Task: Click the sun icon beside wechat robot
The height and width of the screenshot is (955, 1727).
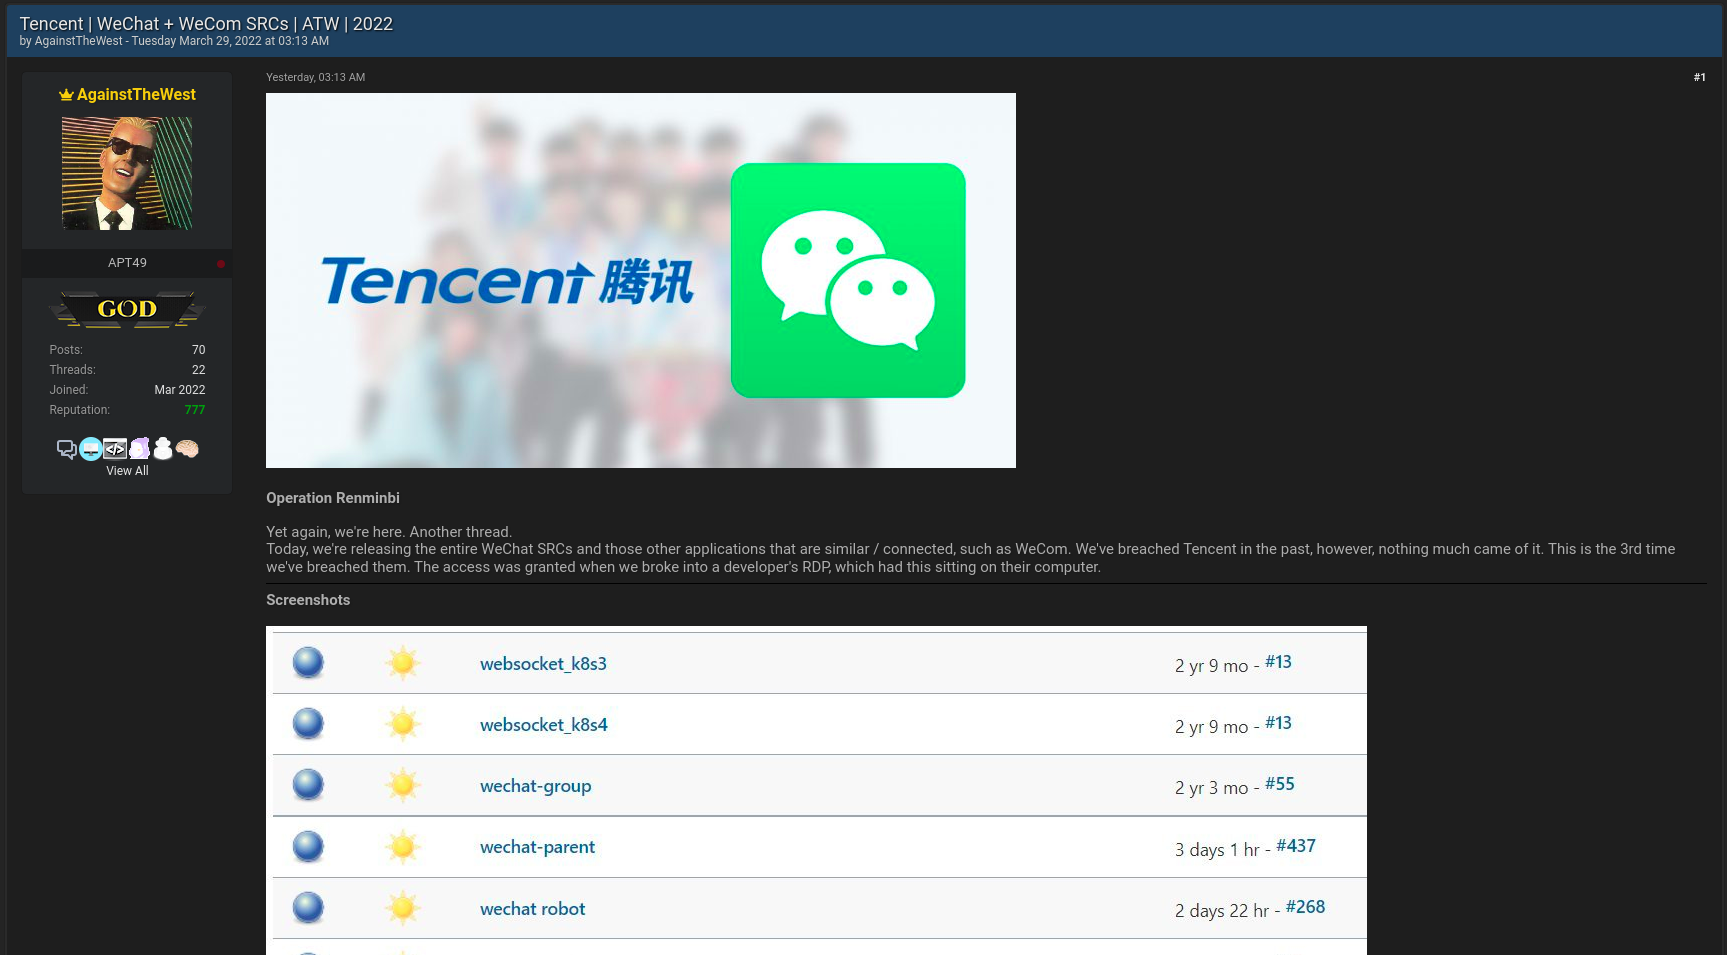Action: (403, 908)
